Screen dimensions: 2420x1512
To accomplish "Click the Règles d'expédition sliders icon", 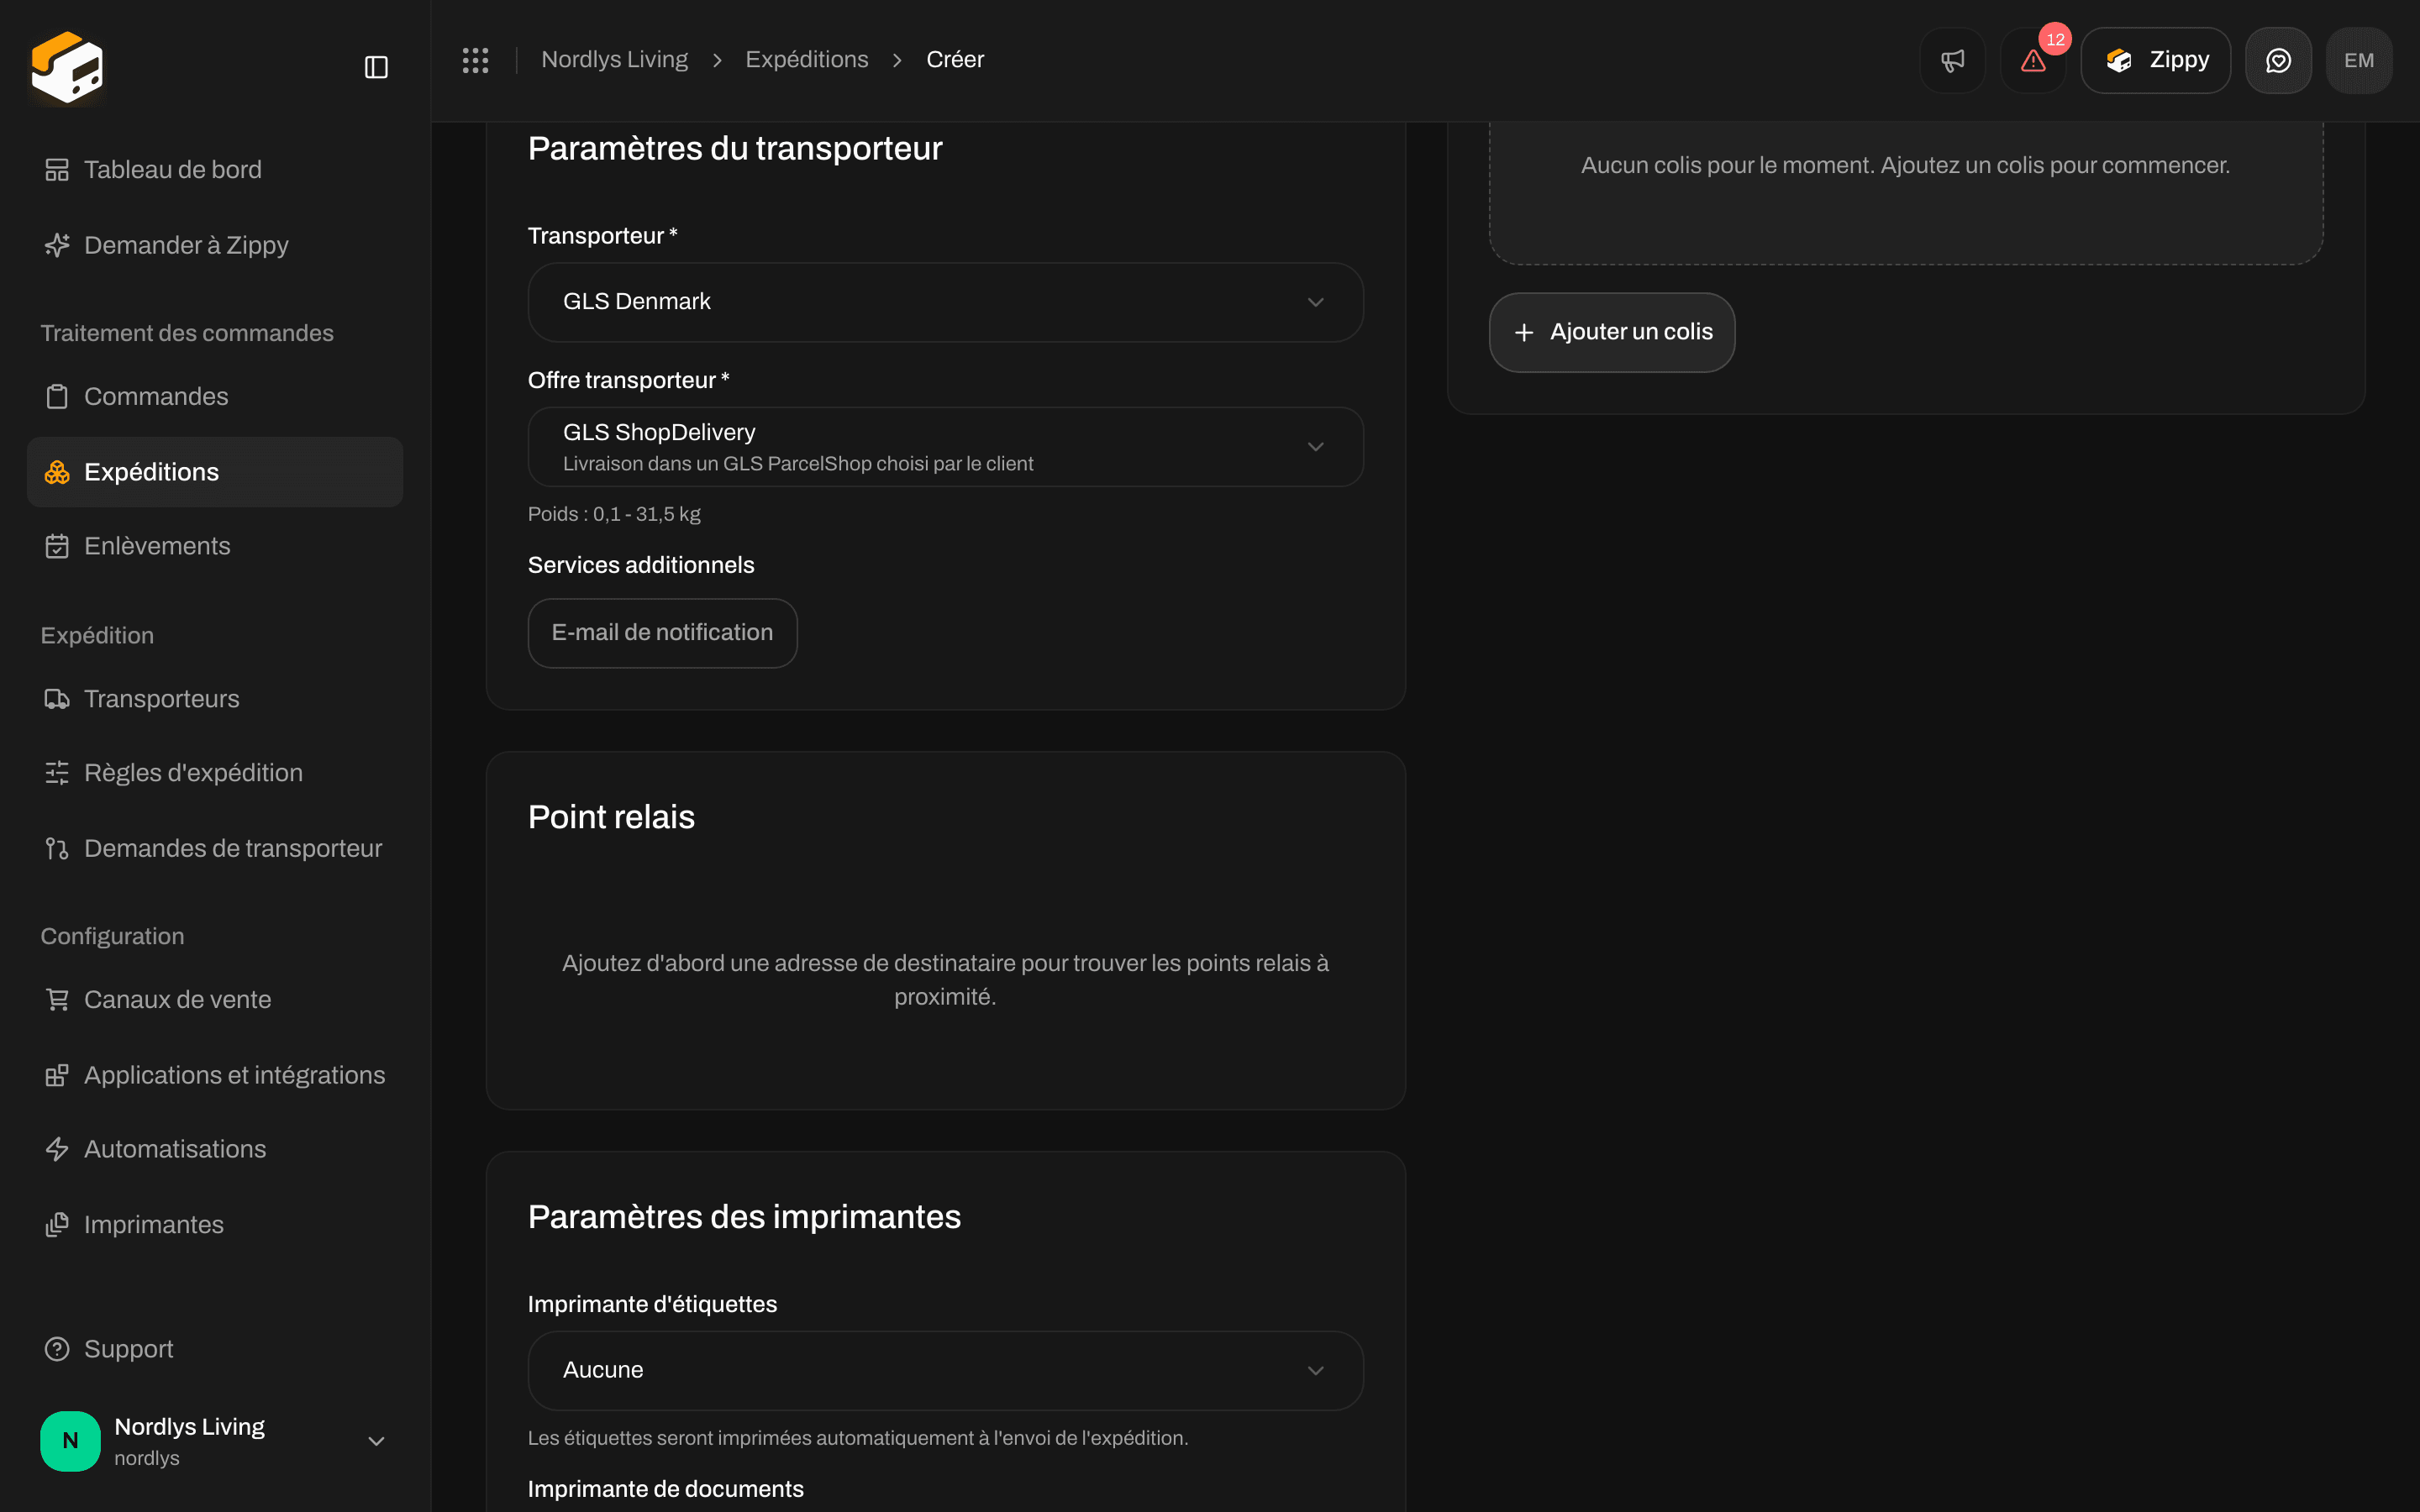I will 57,773.
